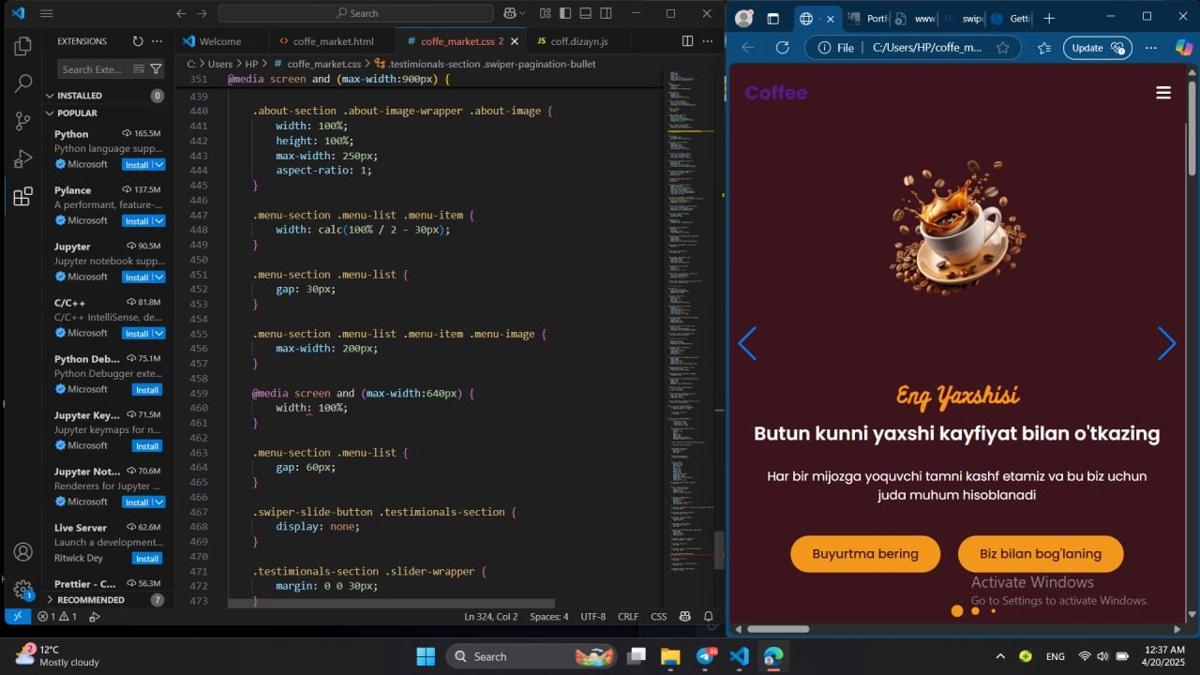
Task: Toggle the bottom panel layout button
Action: point(586,13)
